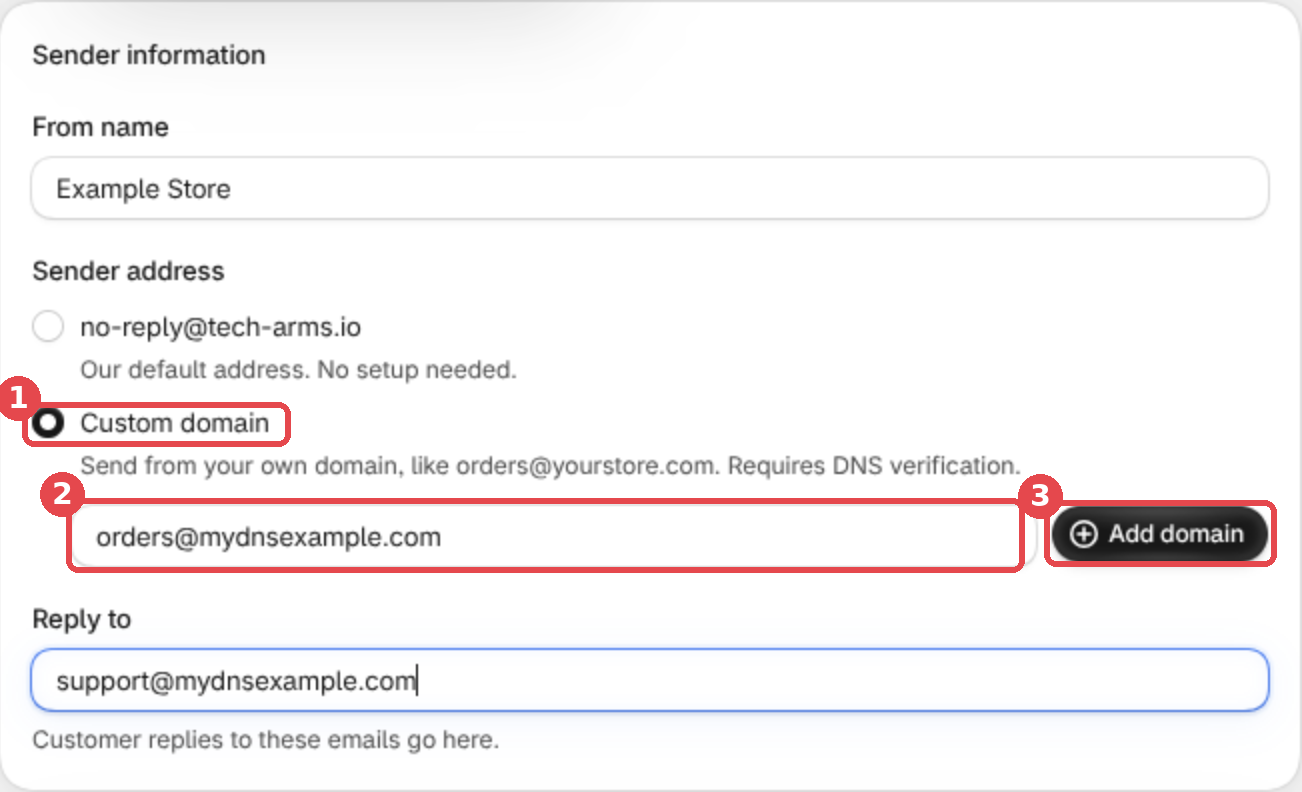Click into the orders@mydnsexample.com address field
Screen dimensions: 1302x792
tap(547, 538)
